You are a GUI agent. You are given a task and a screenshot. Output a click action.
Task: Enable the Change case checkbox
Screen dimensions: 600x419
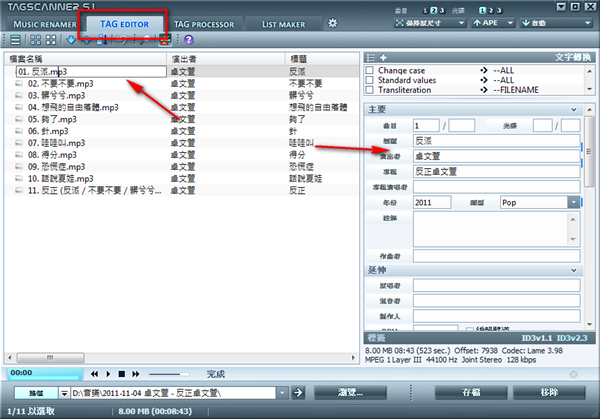coord(370,71)
